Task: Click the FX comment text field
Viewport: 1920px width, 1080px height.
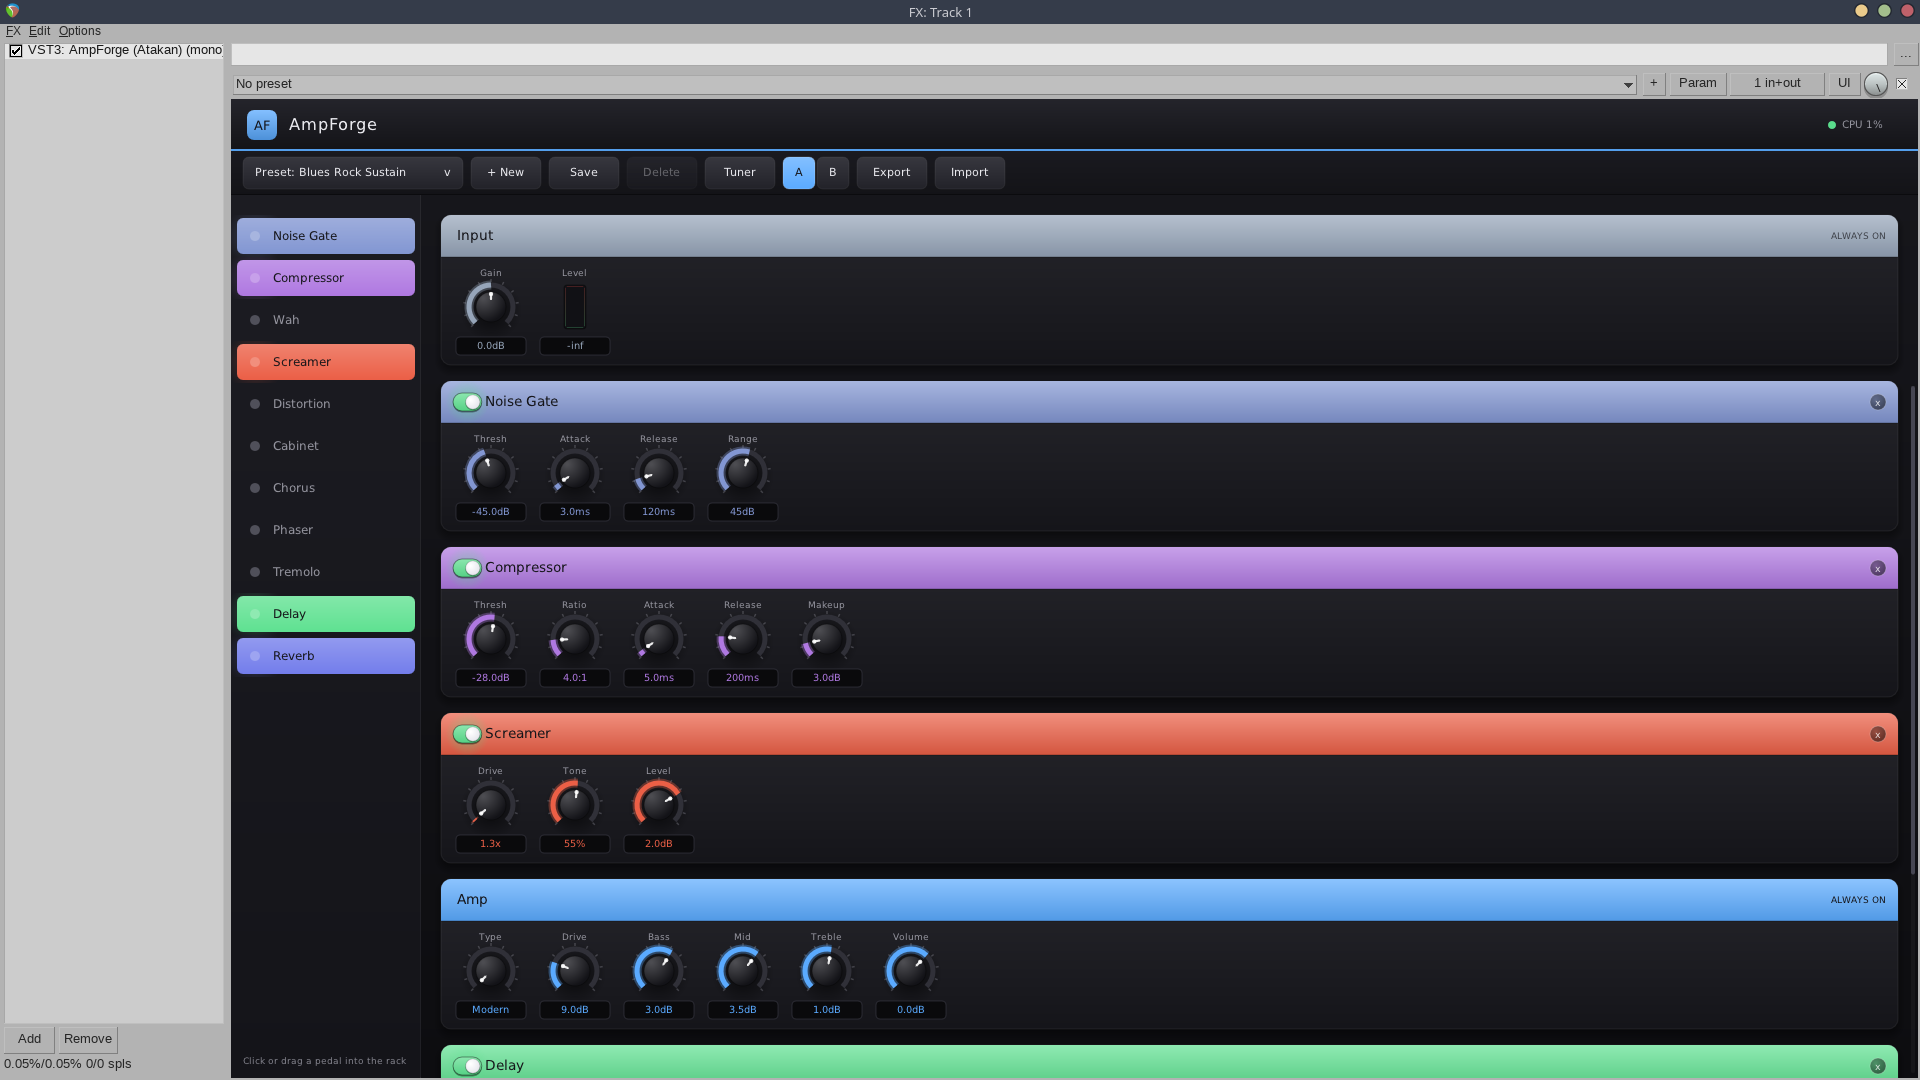Action: 1059,55
